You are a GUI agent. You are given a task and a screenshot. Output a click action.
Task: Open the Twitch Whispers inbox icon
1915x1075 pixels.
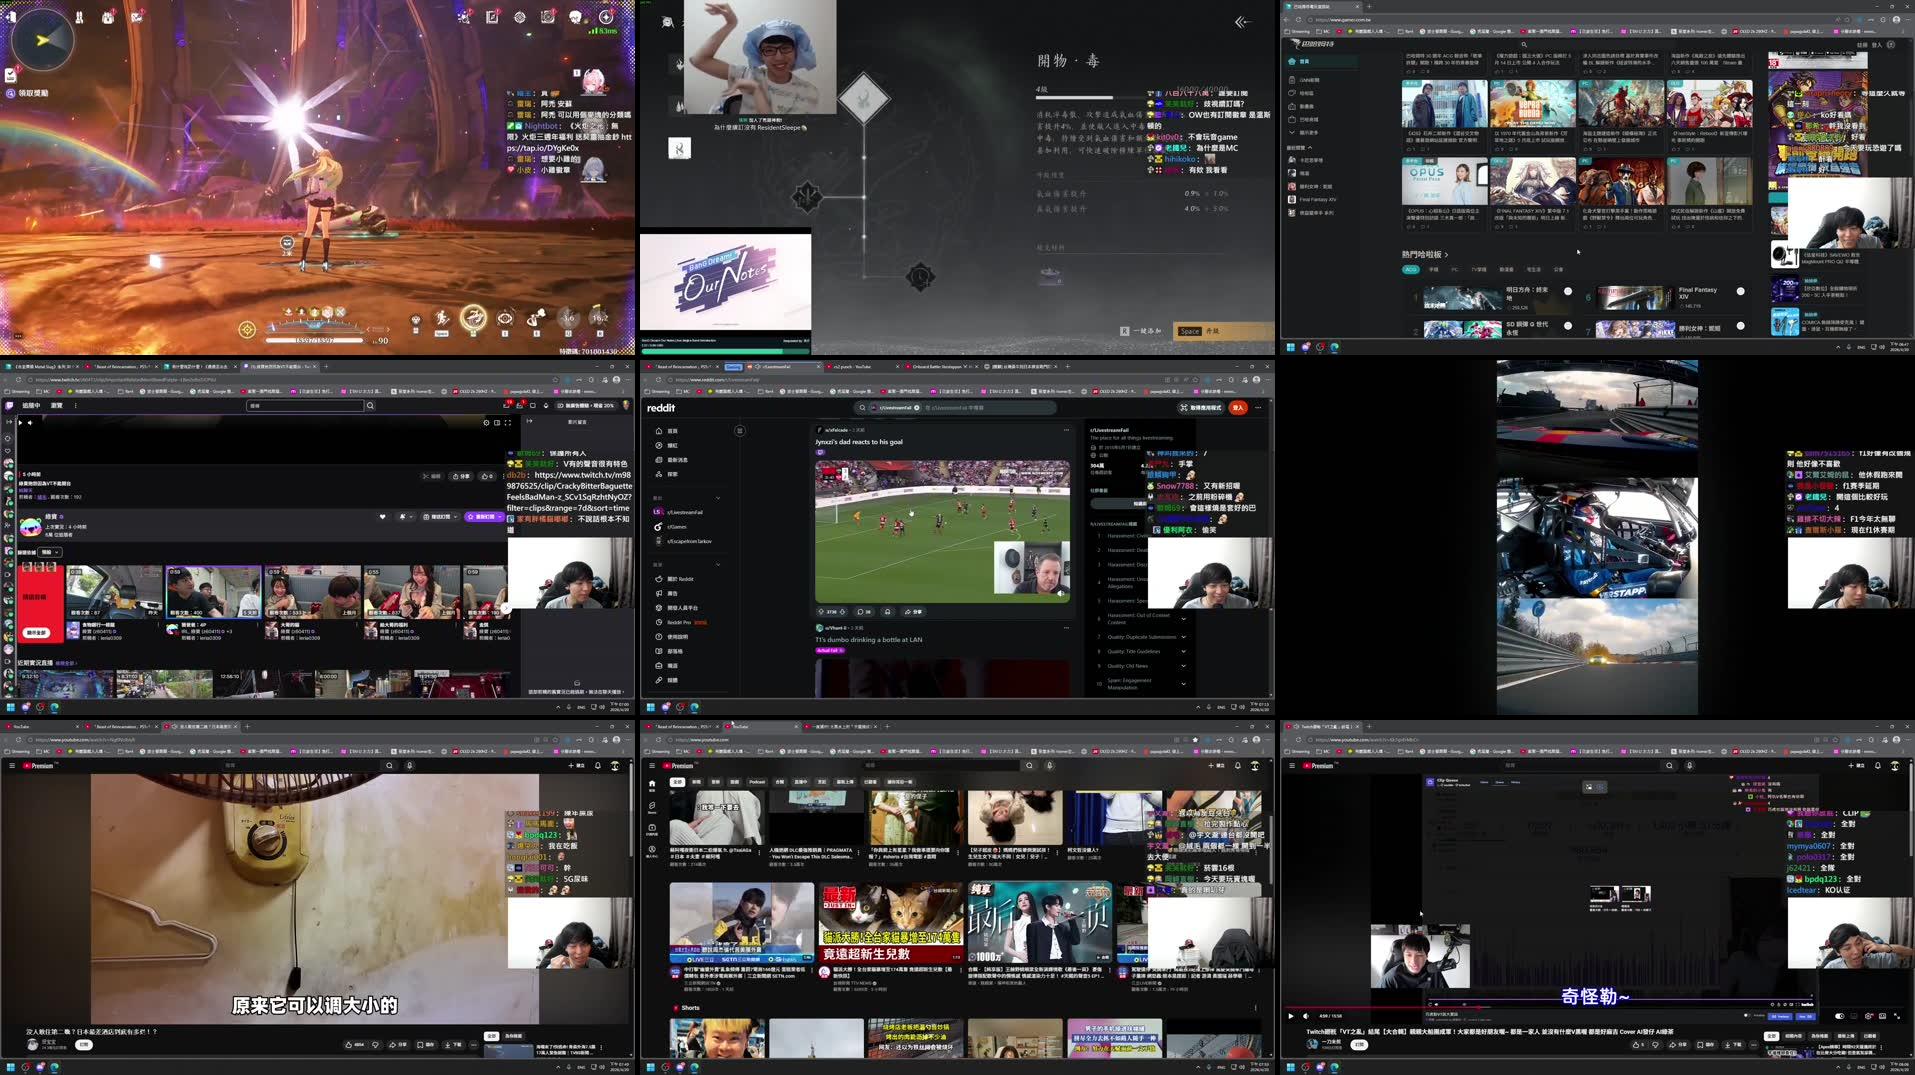521,405
